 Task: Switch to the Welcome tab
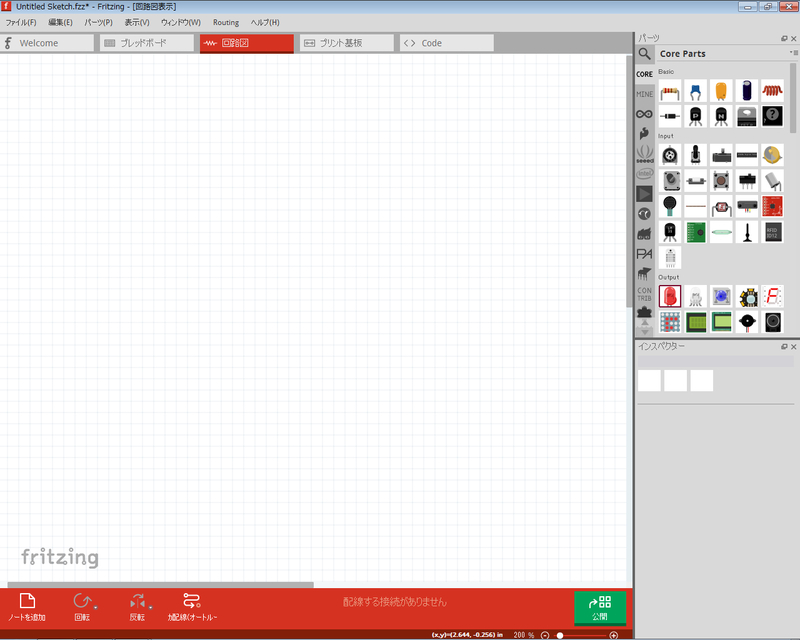pyautogui.click(x=47, y=43)
